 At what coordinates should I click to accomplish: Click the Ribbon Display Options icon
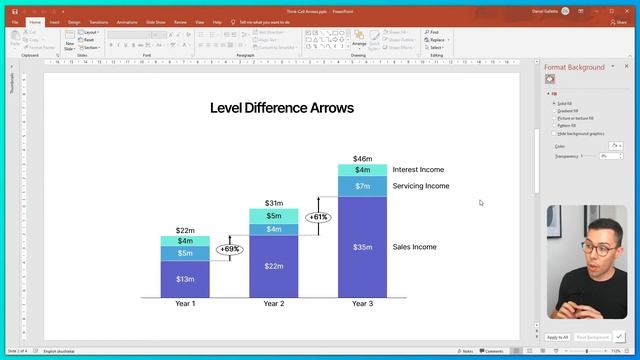[x=580, y=11]
